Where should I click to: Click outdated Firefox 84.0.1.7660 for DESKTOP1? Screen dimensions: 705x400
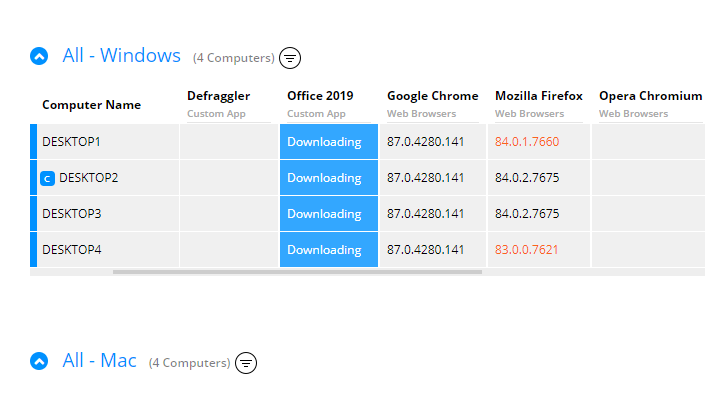pos(526,142)
